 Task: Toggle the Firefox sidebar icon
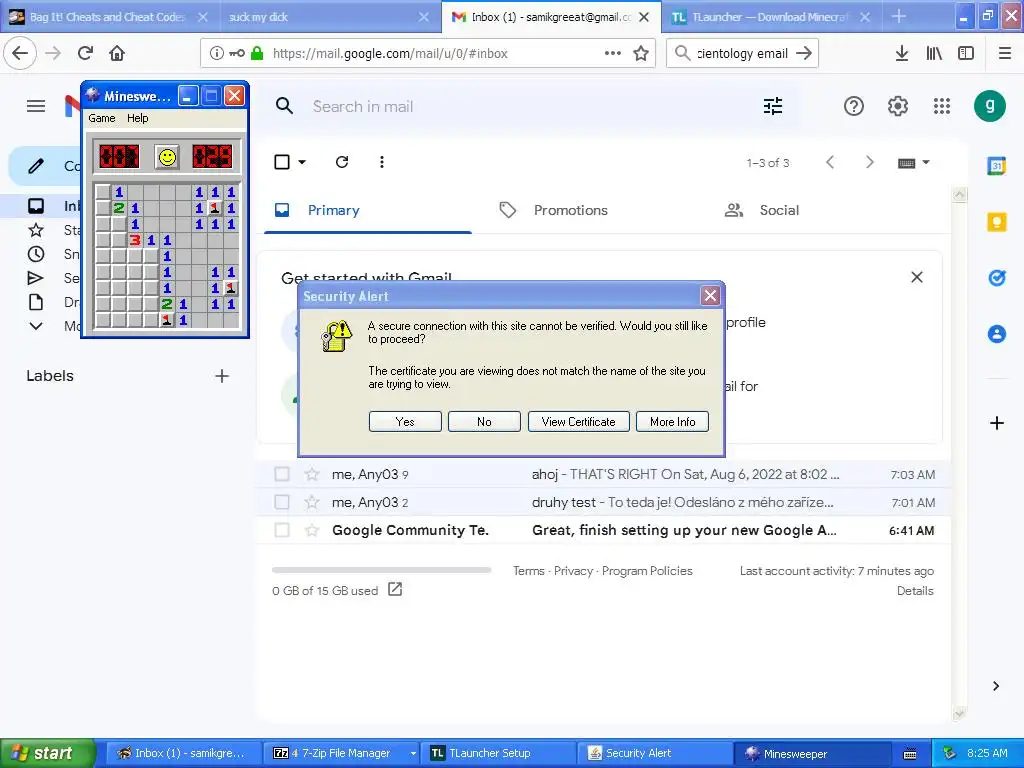point(966,53)
